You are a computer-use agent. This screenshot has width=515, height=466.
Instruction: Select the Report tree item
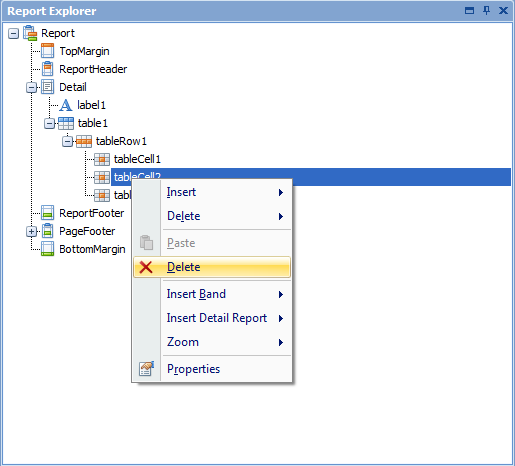click(58, 33)
